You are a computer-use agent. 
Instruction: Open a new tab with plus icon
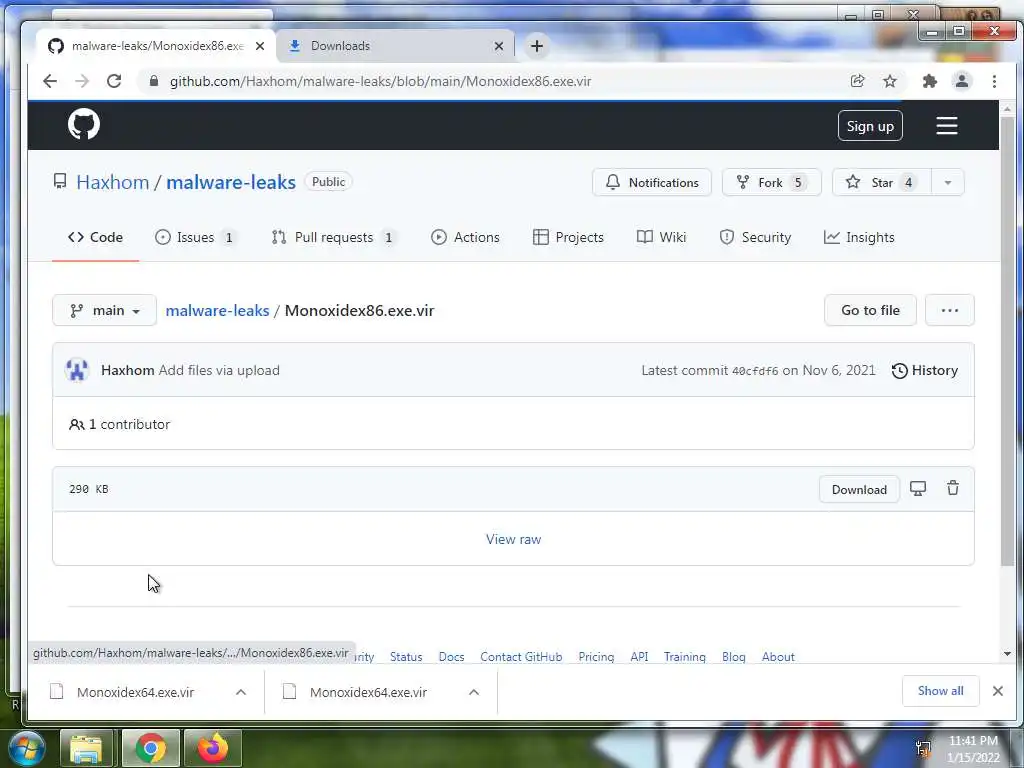(537, 46)
